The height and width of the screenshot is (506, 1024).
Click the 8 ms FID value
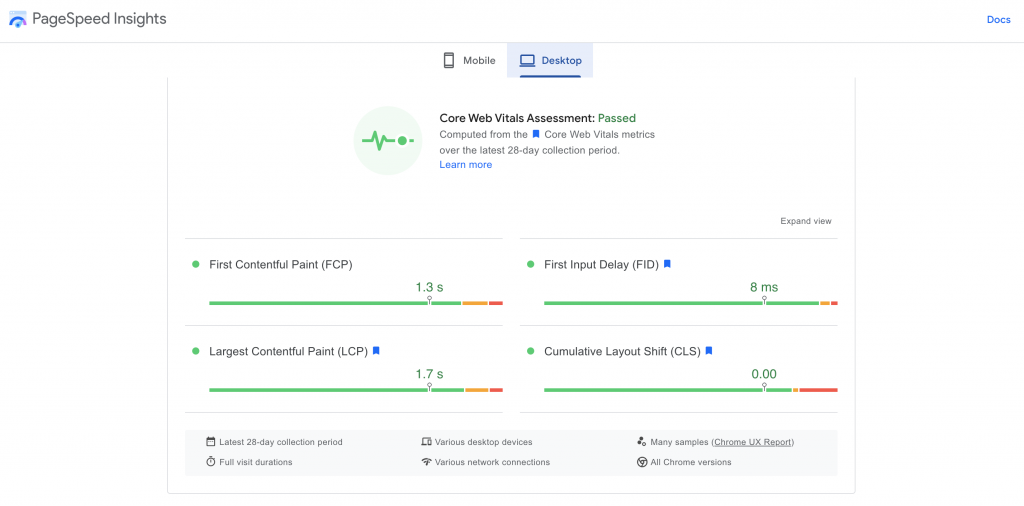(764, 287)
